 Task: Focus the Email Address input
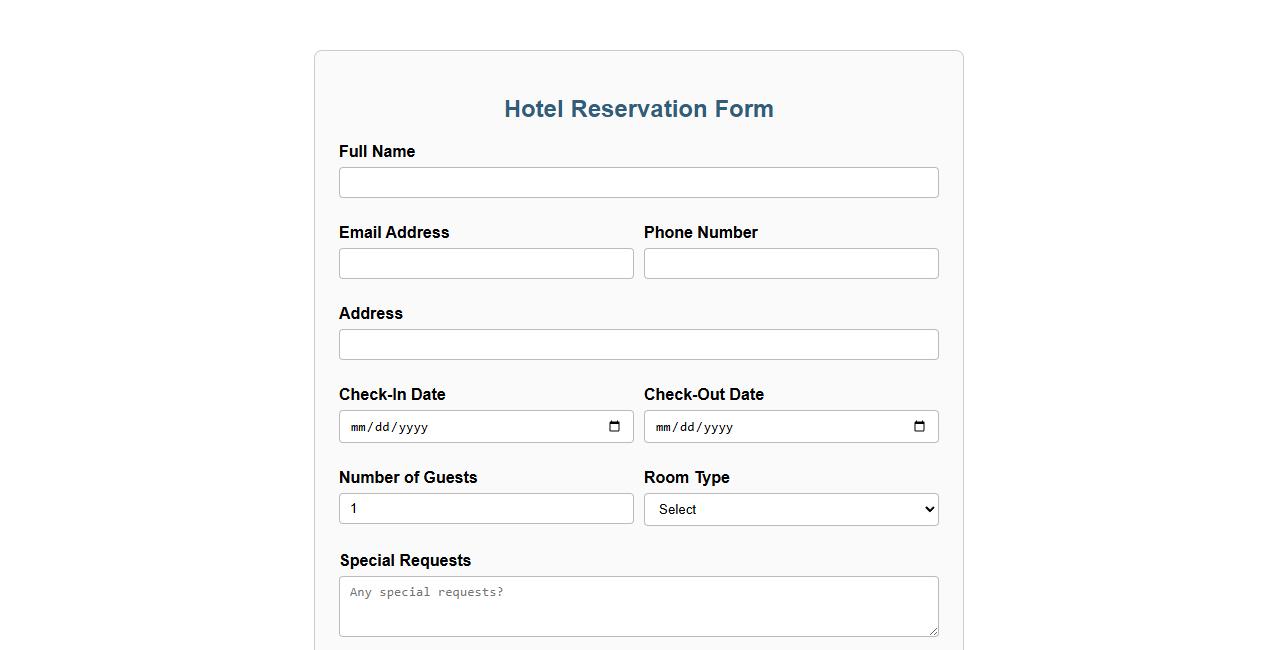click(486, 263)
